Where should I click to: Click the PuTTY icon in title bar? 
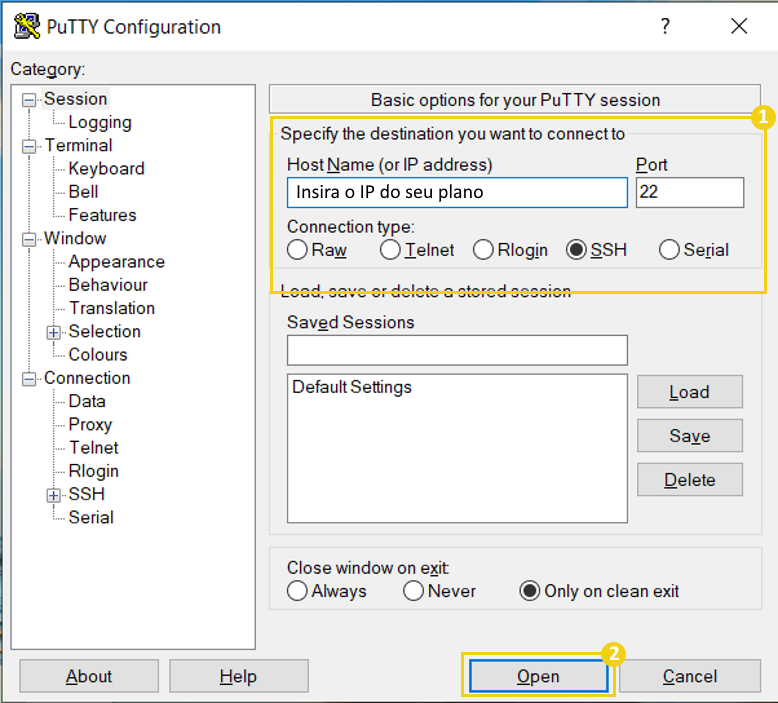click(27, 26)
